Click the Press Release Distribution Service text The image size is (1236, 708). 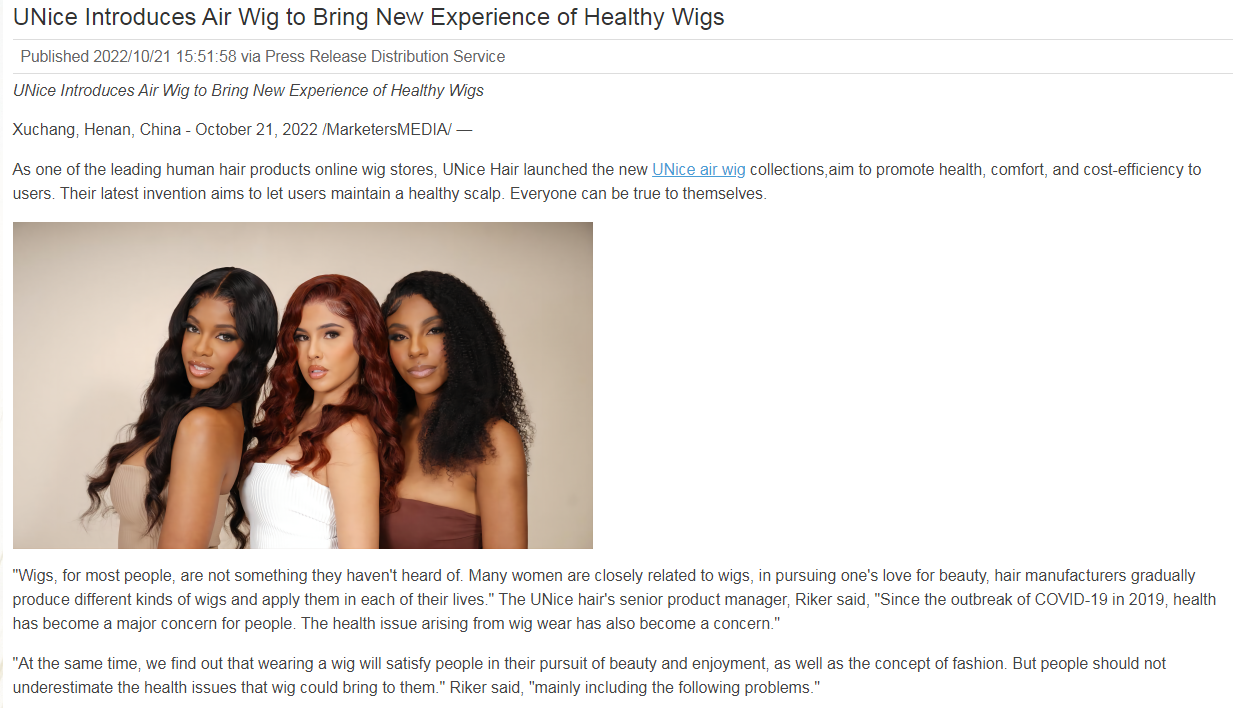click(385, 57)
